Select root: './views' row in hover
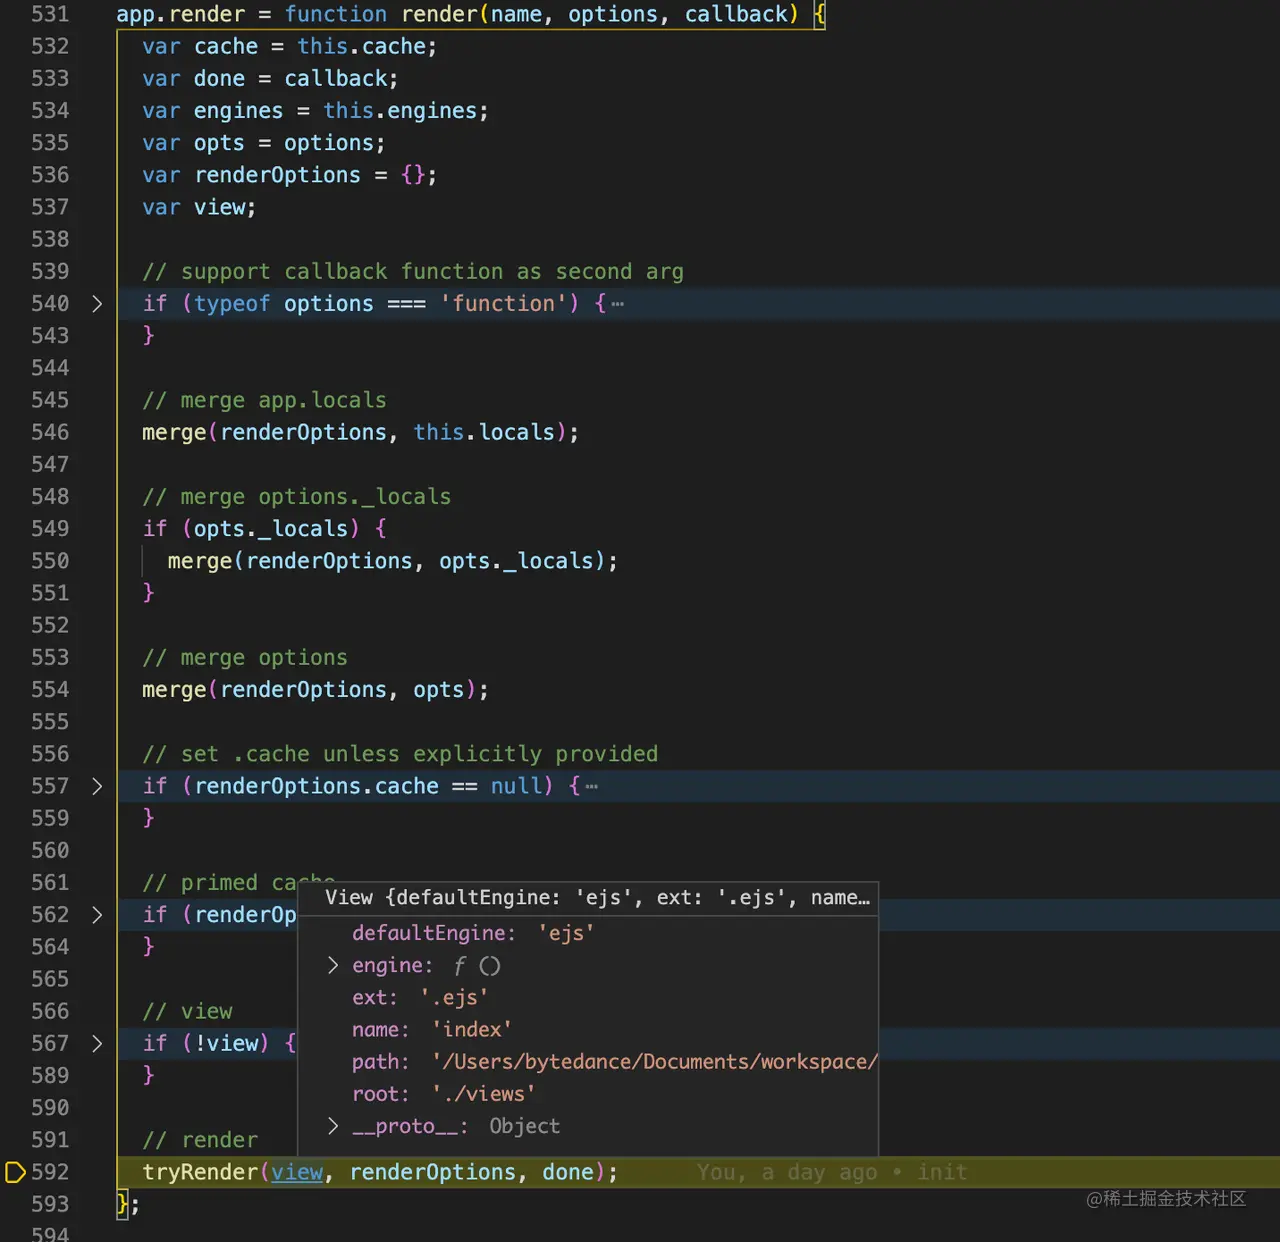This screenshot has width=1280, height=1242. (x=588, y=1094)
